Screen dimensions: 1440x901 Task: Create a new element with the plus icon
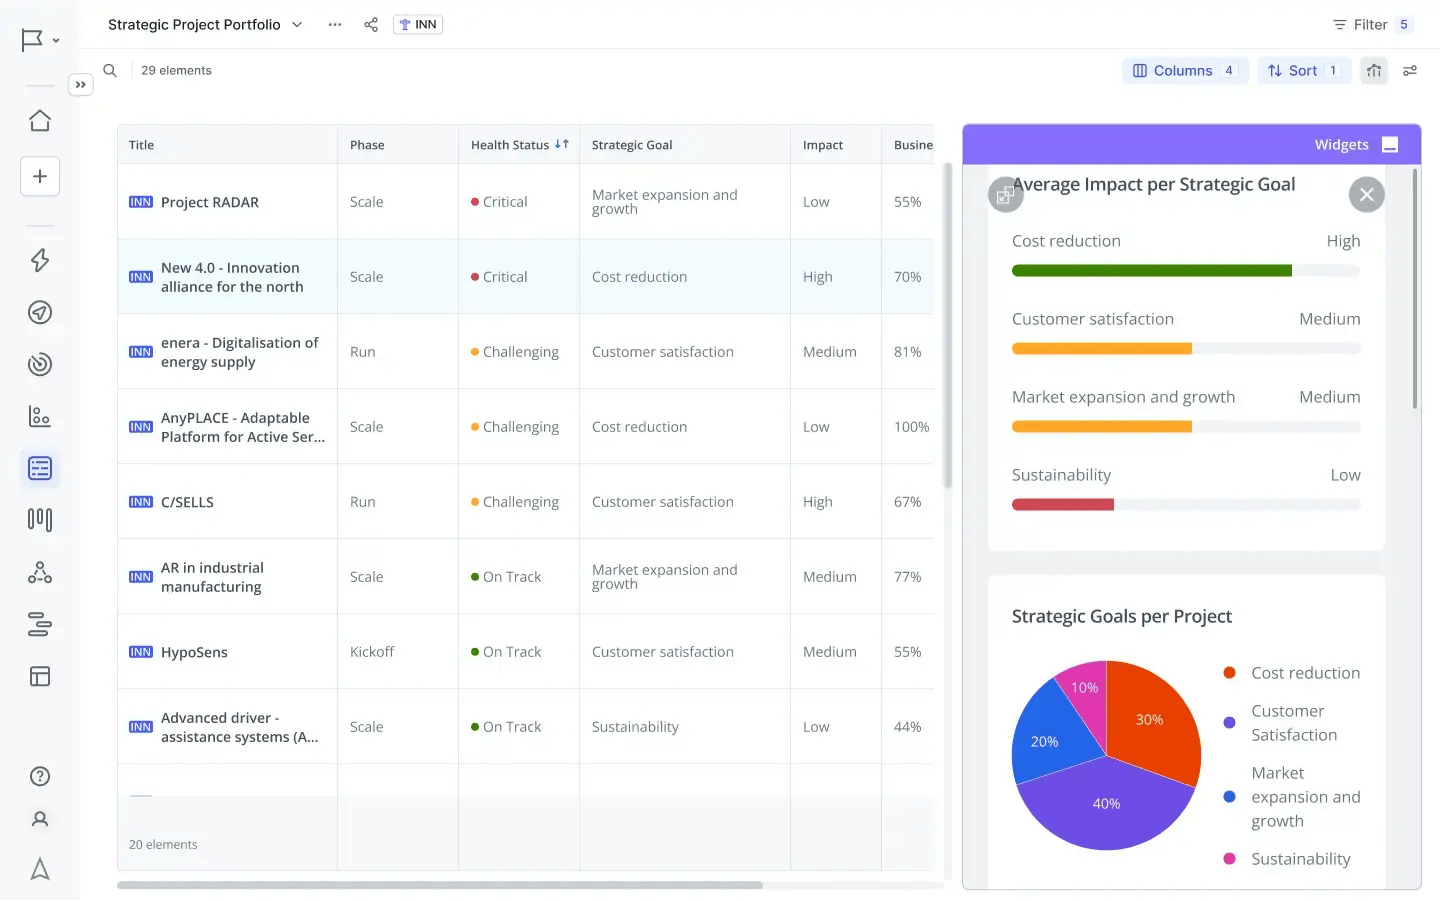tap(40, 176)
